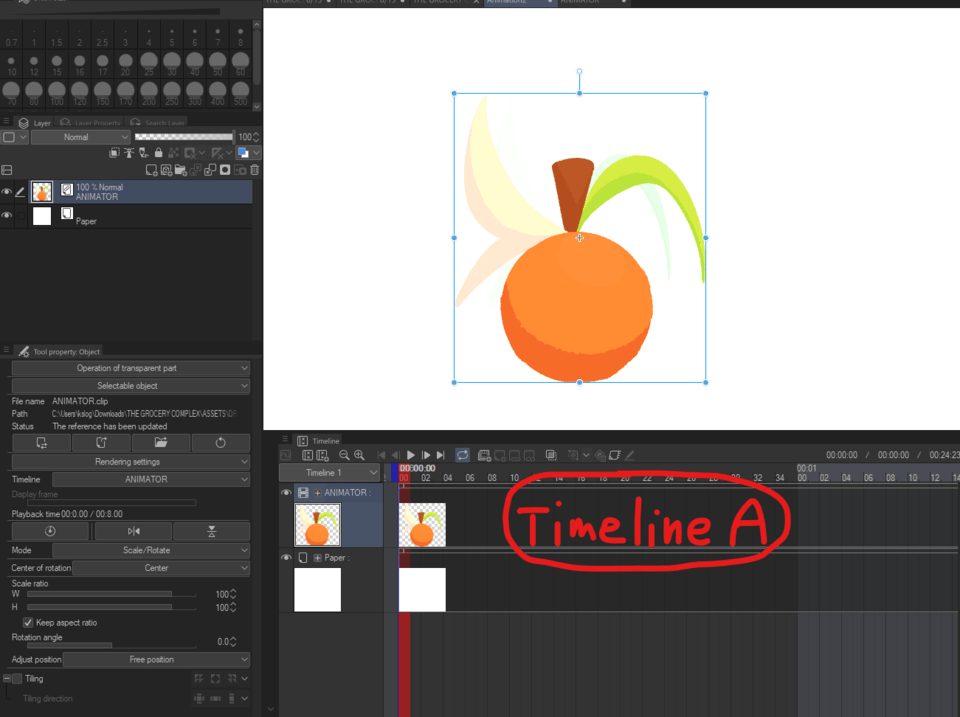960x717 pixels.
Task: Create a new layer folder
Action: tap(181, 170)
